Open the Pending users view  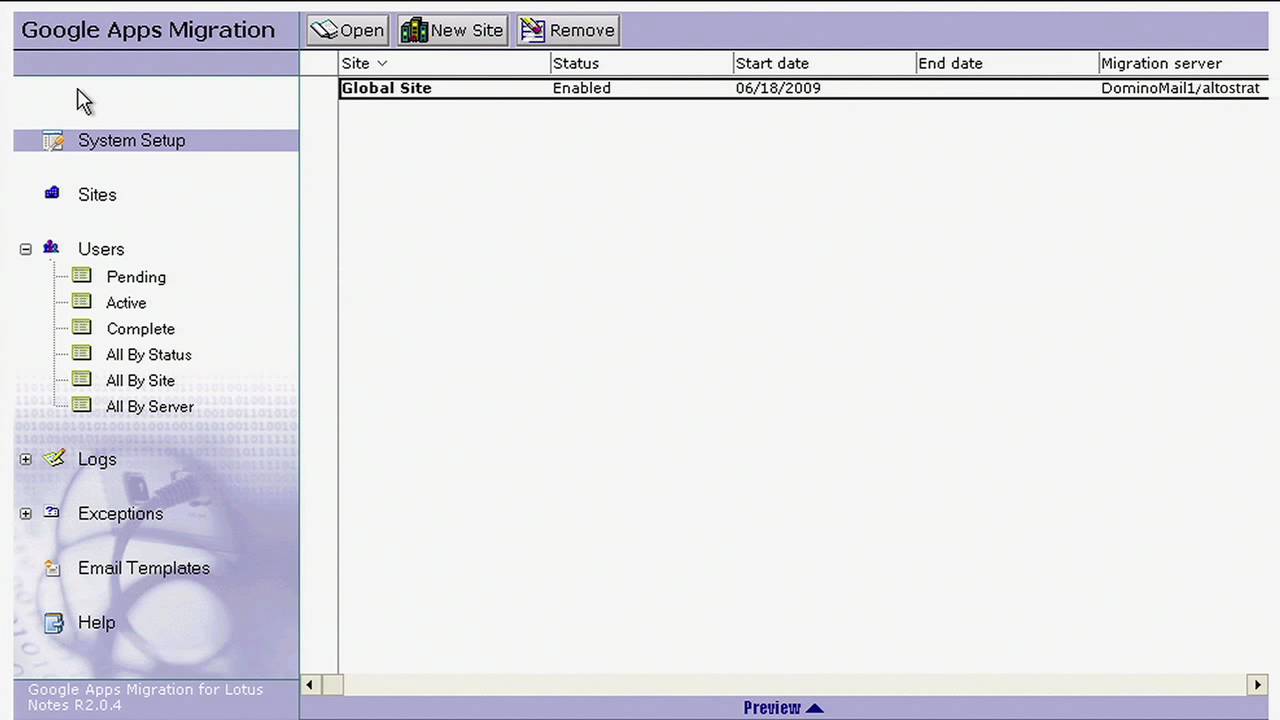(x=136, y=277)
